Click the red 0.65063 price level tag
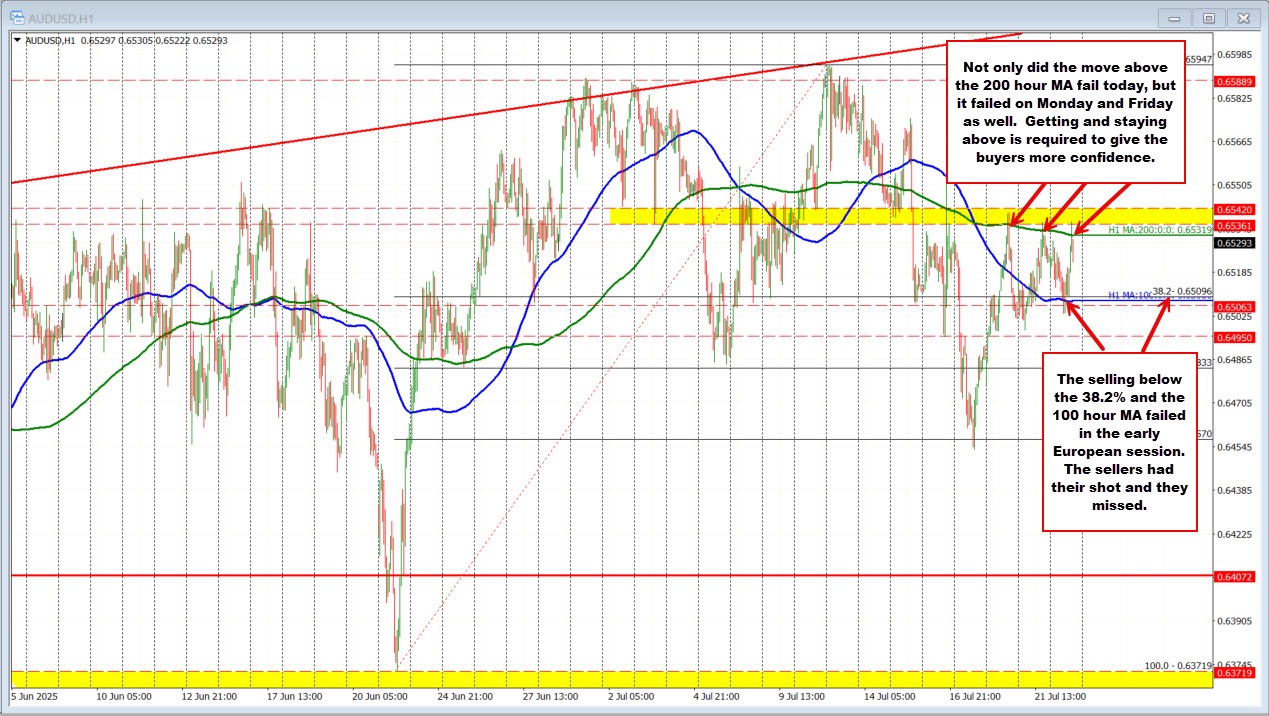The image size is (1269, 716). coord(1234,307)
